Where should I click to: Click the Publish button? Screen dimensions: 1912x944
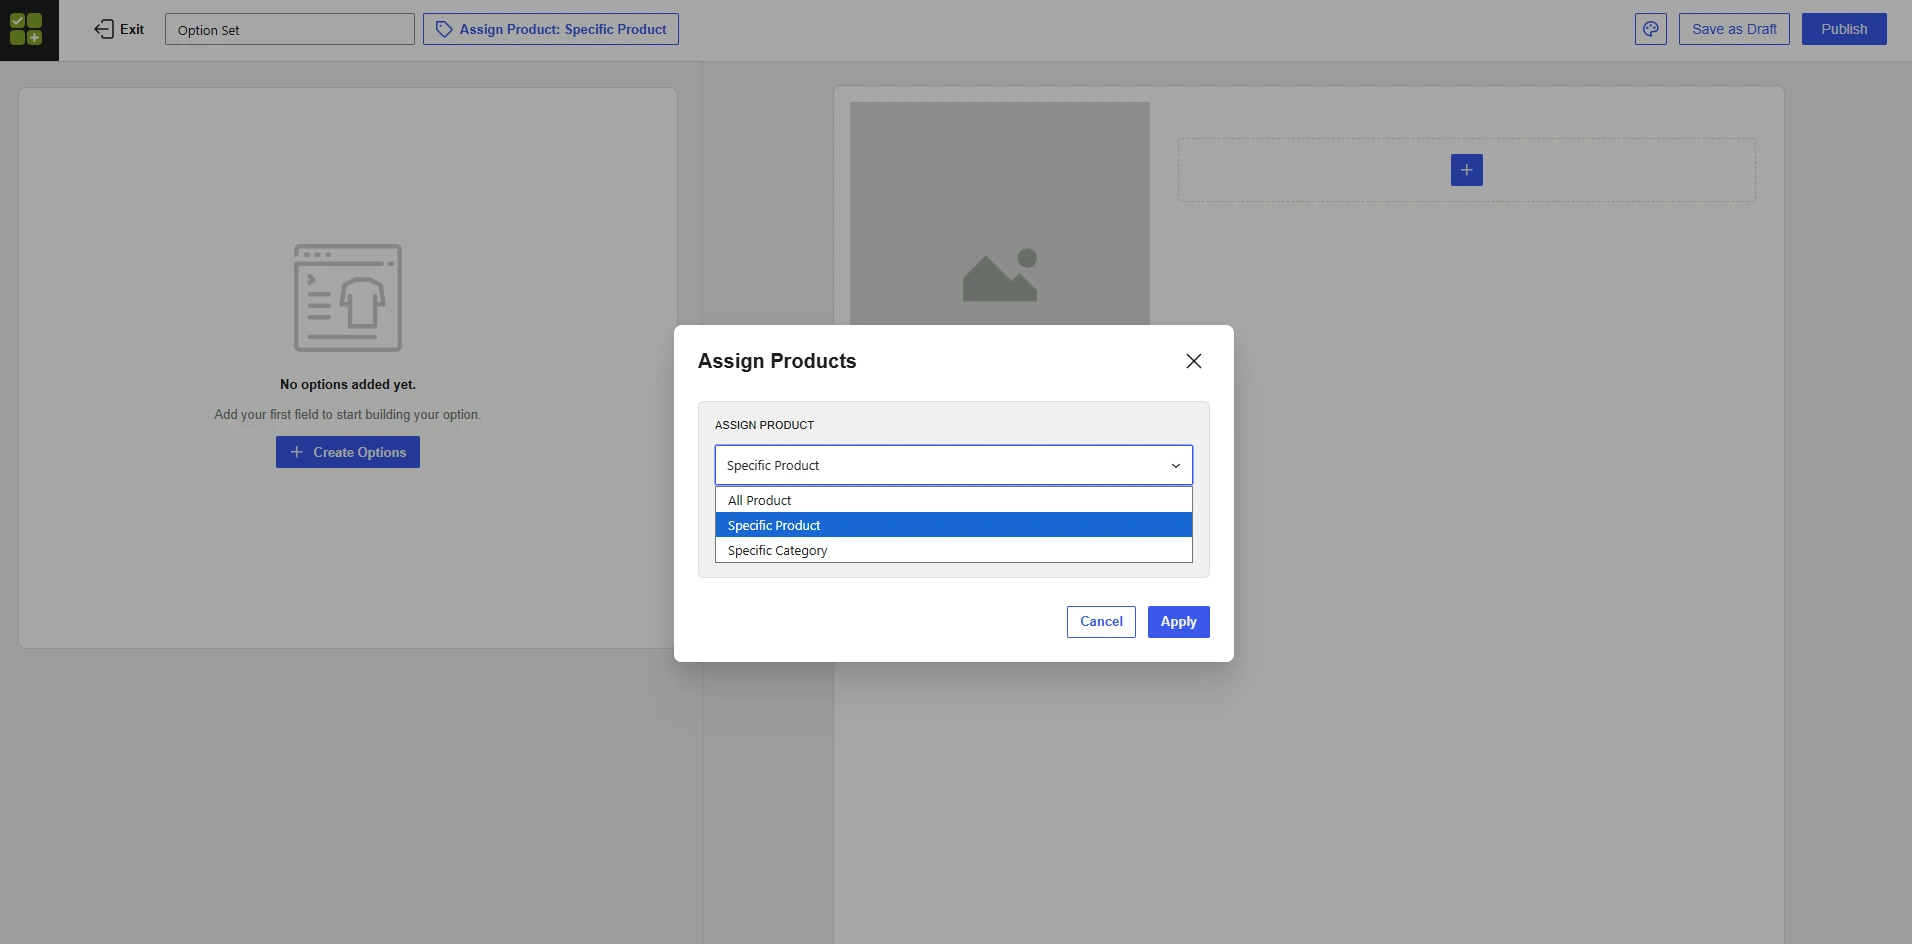(x=1844, y=29)
